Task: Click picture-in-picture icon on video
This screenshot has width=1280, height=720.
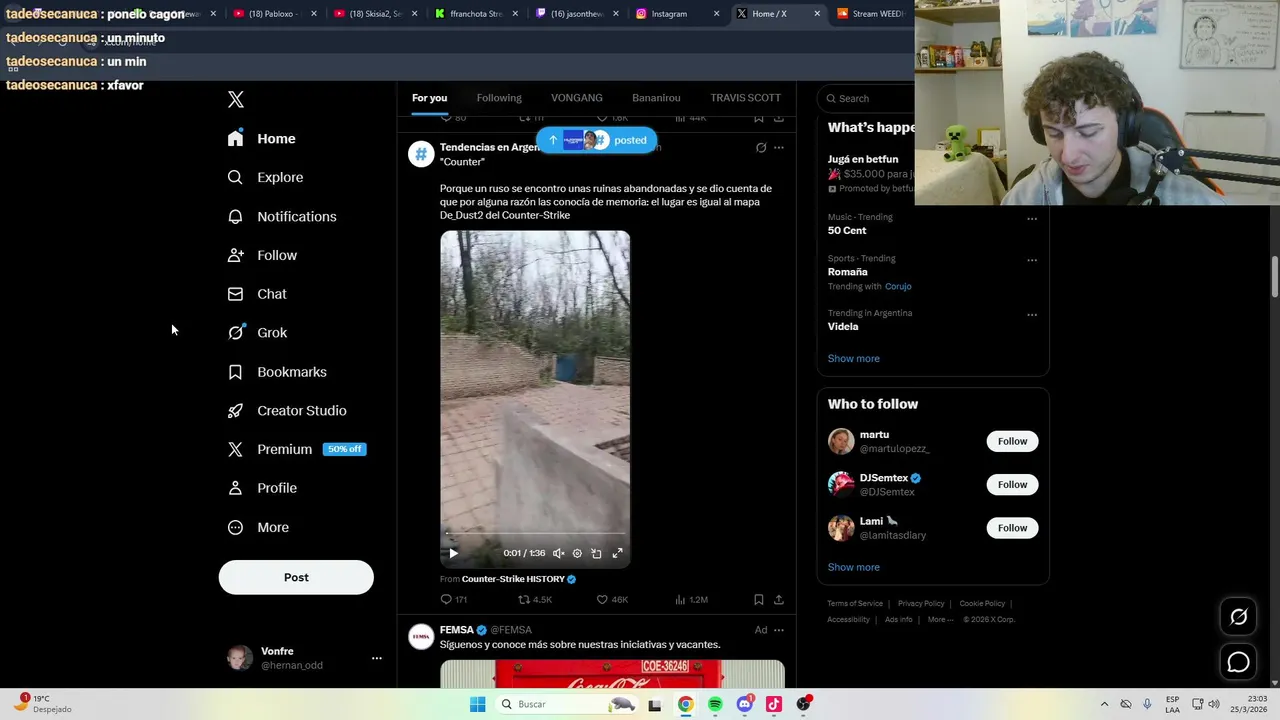Action: pos(597,553)
